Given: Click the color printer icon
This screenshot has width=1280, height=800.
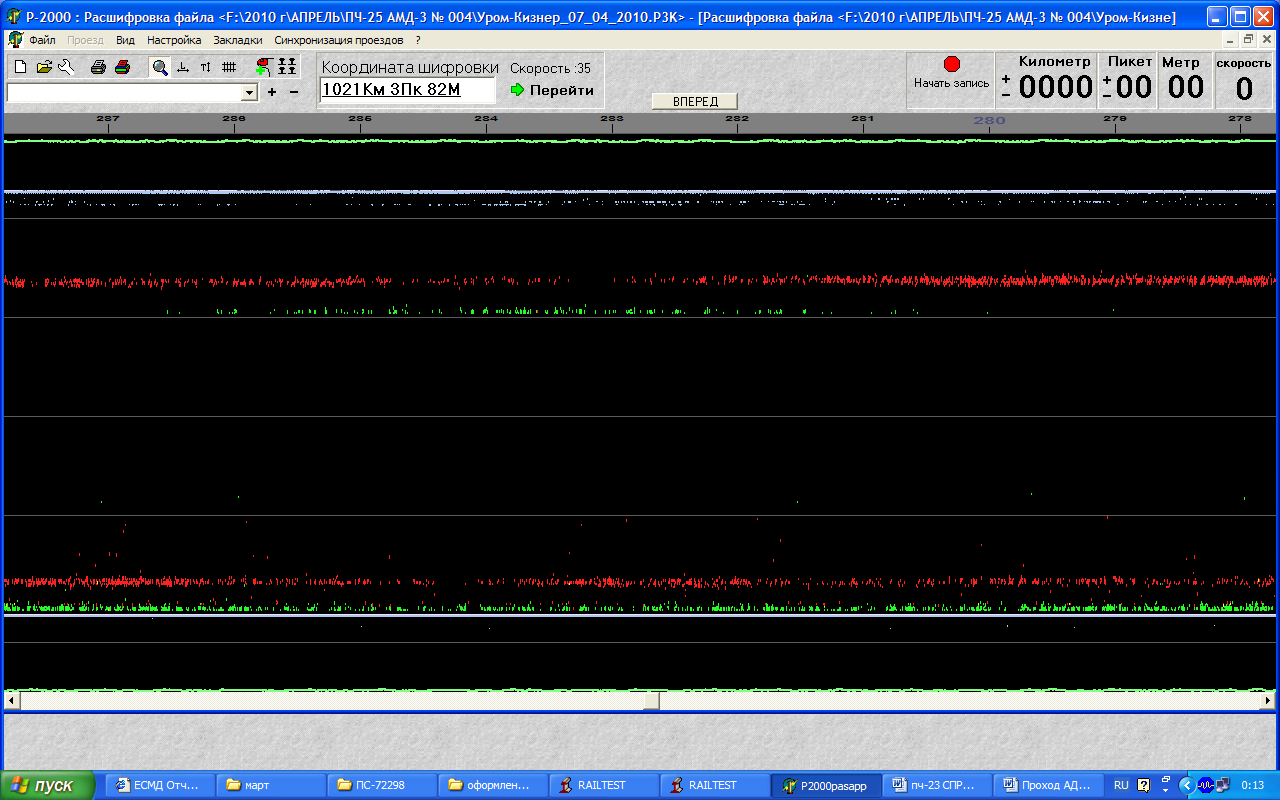Looking at the screenshot, I should tap(122, 67).
